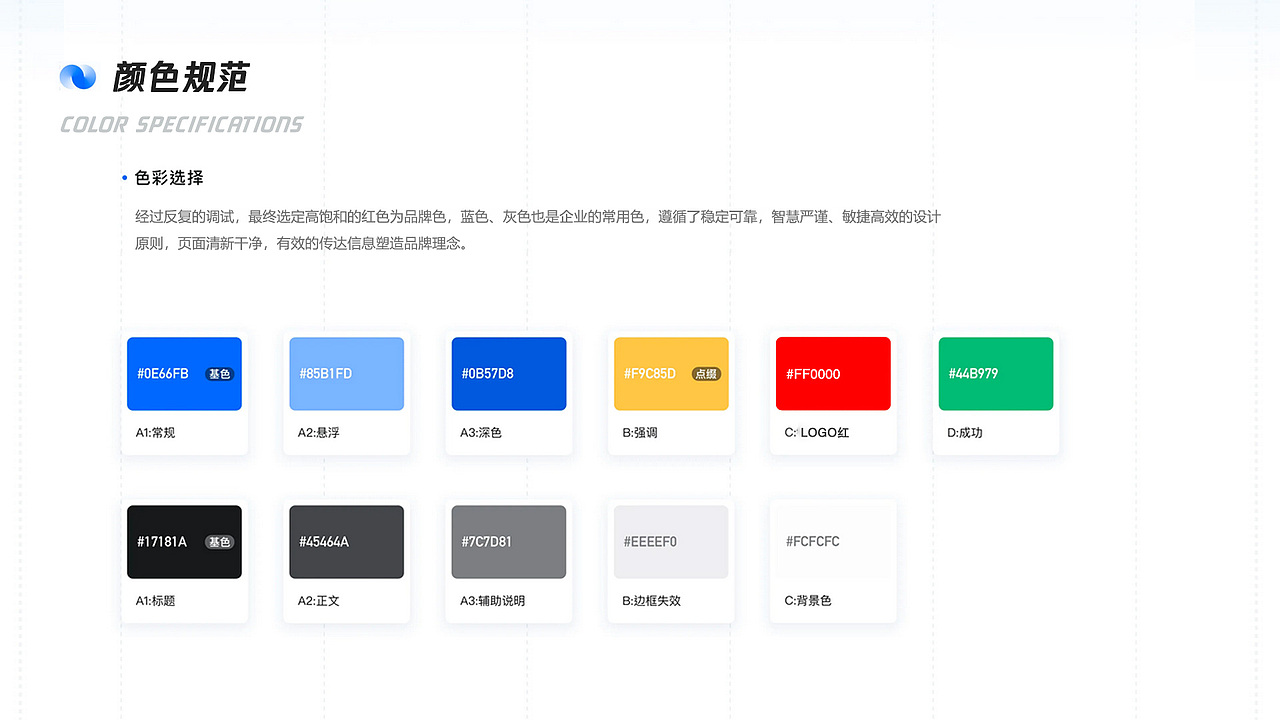Select the #EEEEF0 border disabled swatch

[x=670, y=541]
